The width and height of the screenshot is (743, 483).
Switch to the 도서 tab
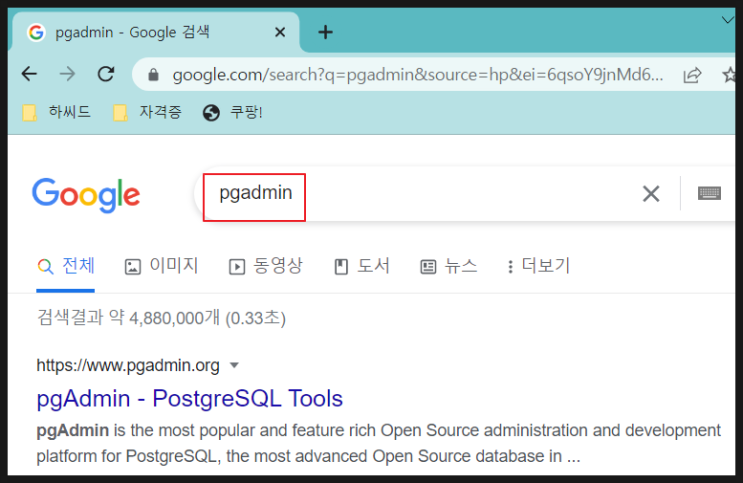tap(362, 265)
